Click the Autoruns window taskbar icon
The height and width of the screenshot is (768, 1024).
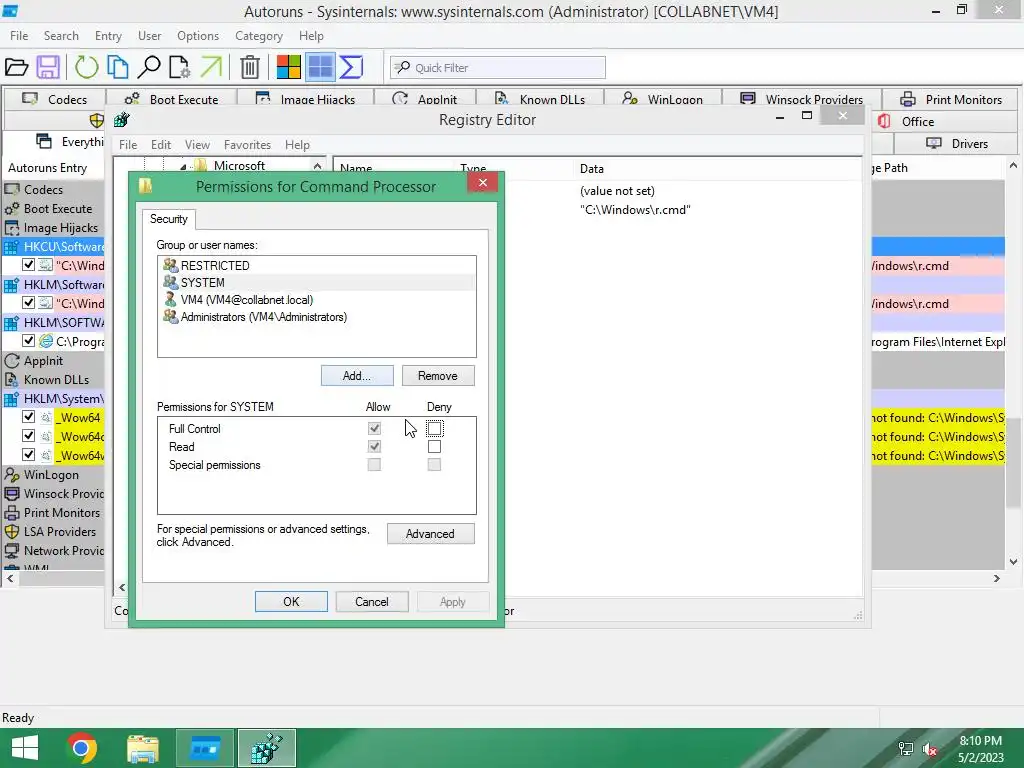[204, 748]
